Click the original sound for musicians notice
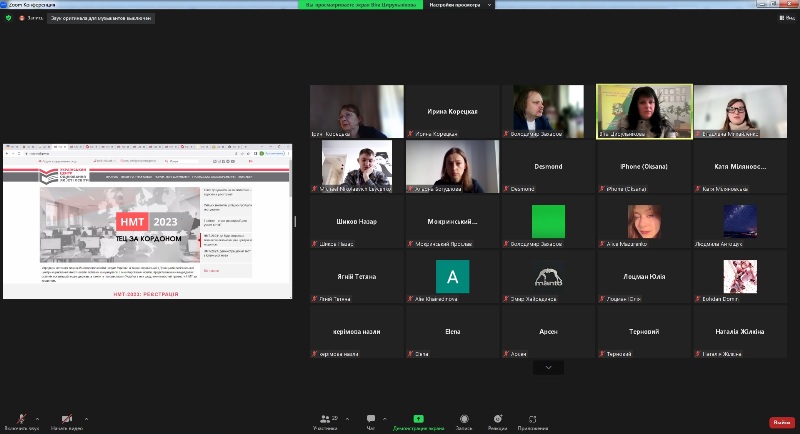Image resolution: width=800 pixels, height=434 pixels. coord(101,18)
